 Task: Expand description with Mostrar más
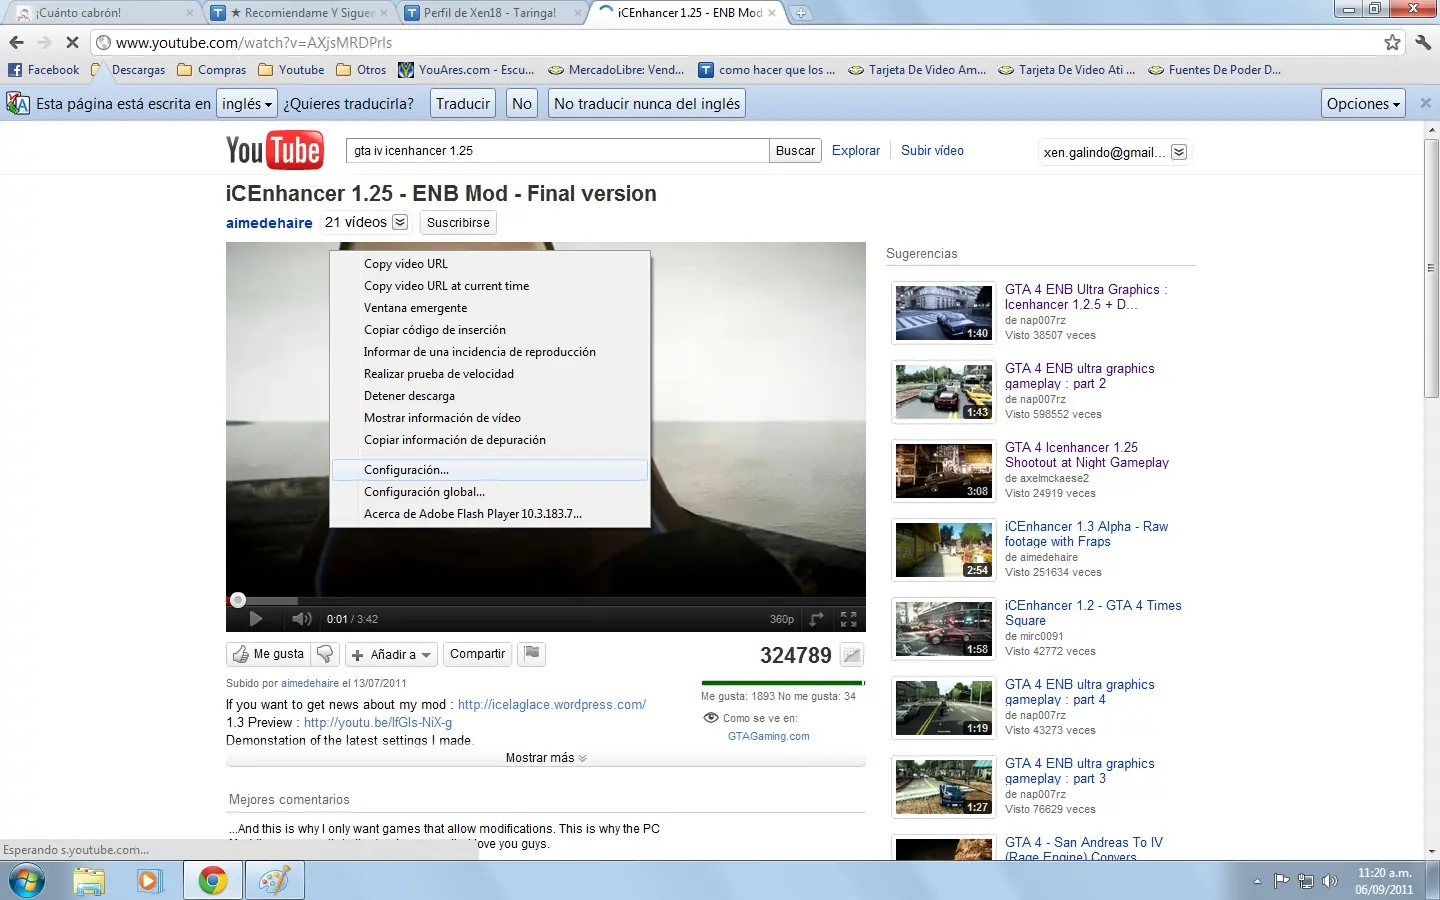click(x=546, y=758)
